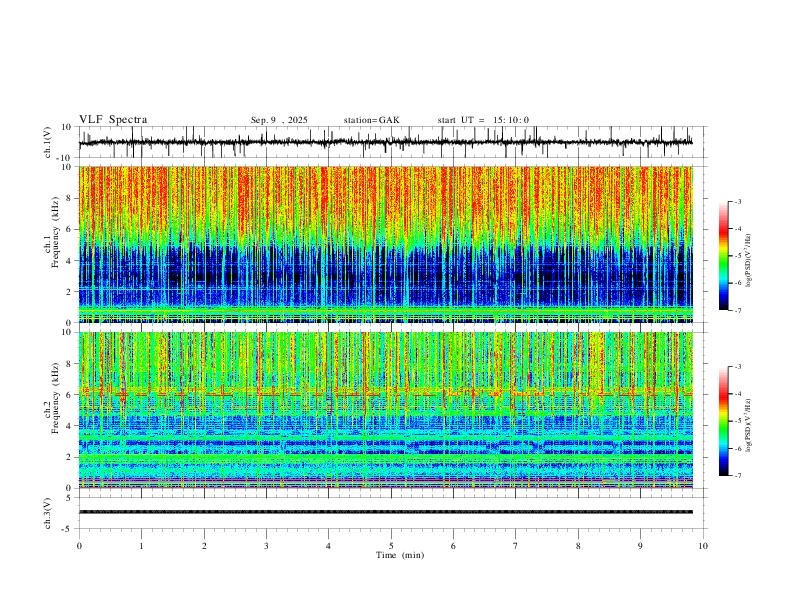
Task: Click the "9" tick on time axis
Action: [640, 546]
